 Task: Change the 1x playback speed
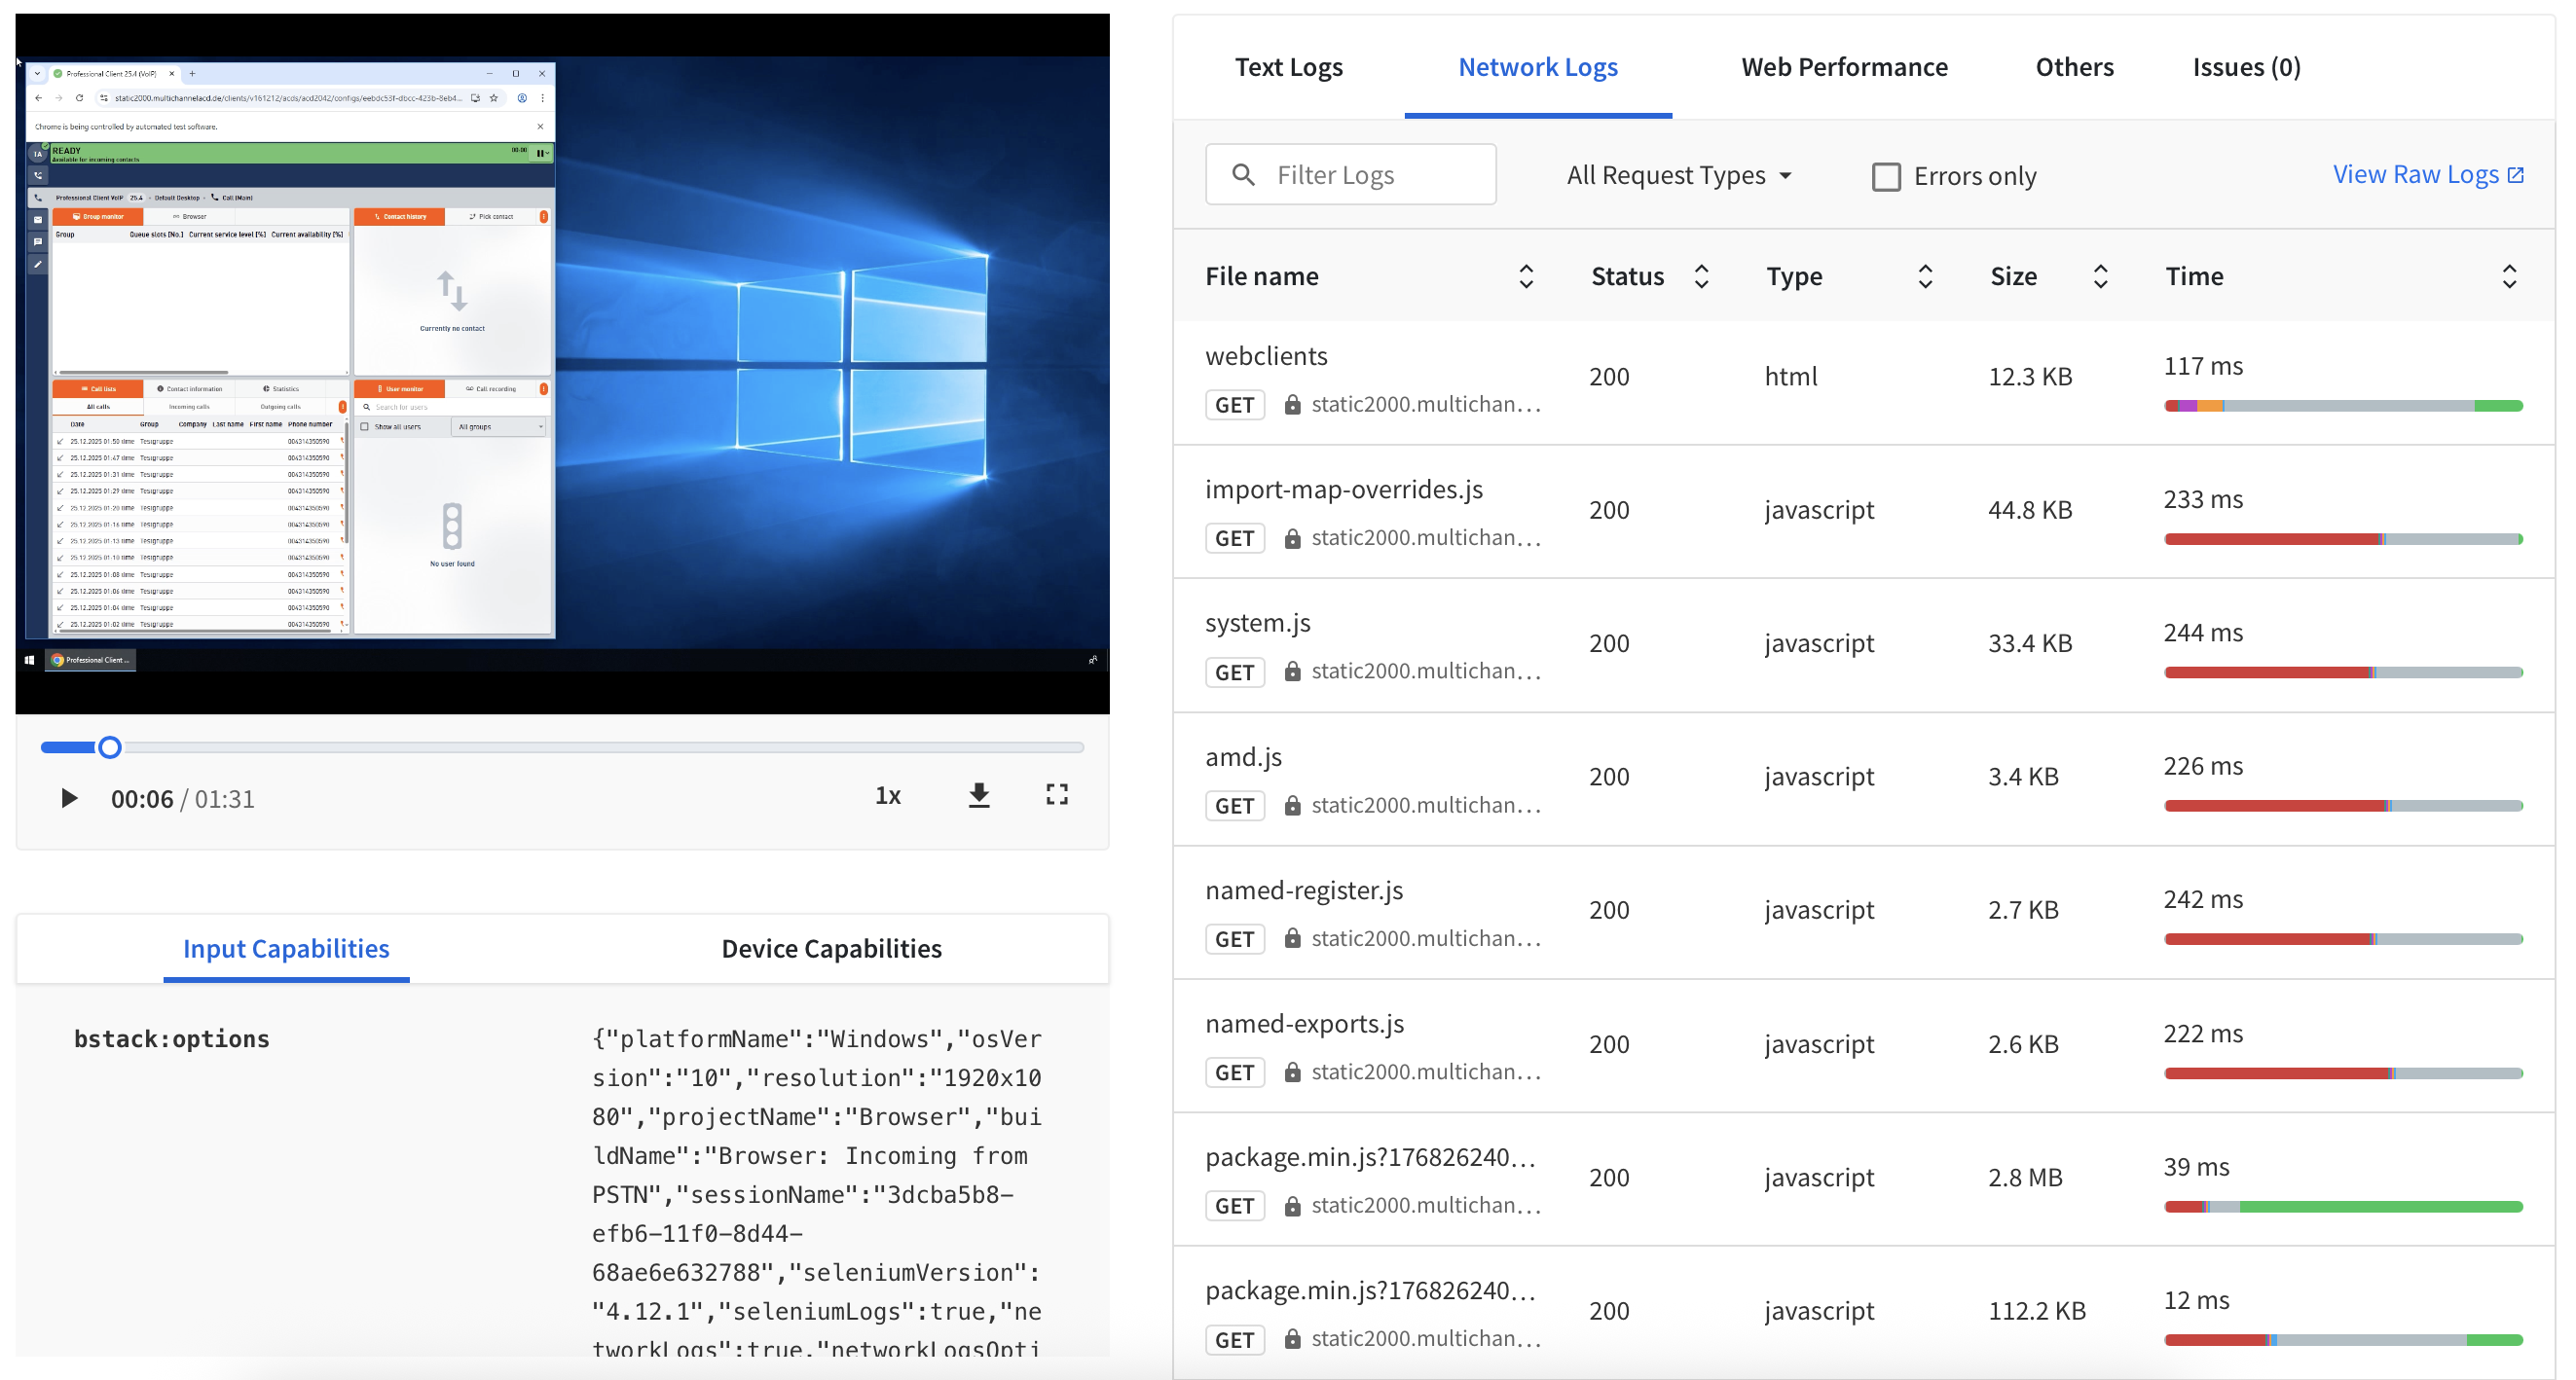888,795
